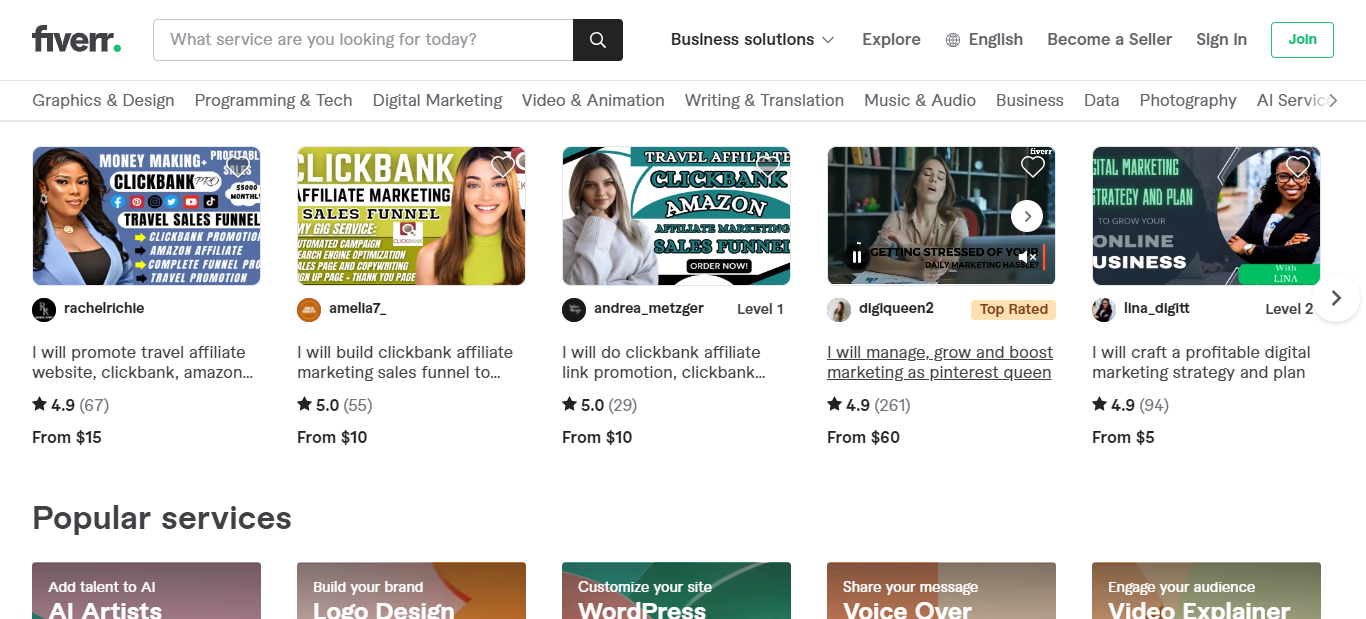Select the Digital Marketing category
Image resolution: width=1366 pixels, height=619 pixels.
tap(437, 100)
